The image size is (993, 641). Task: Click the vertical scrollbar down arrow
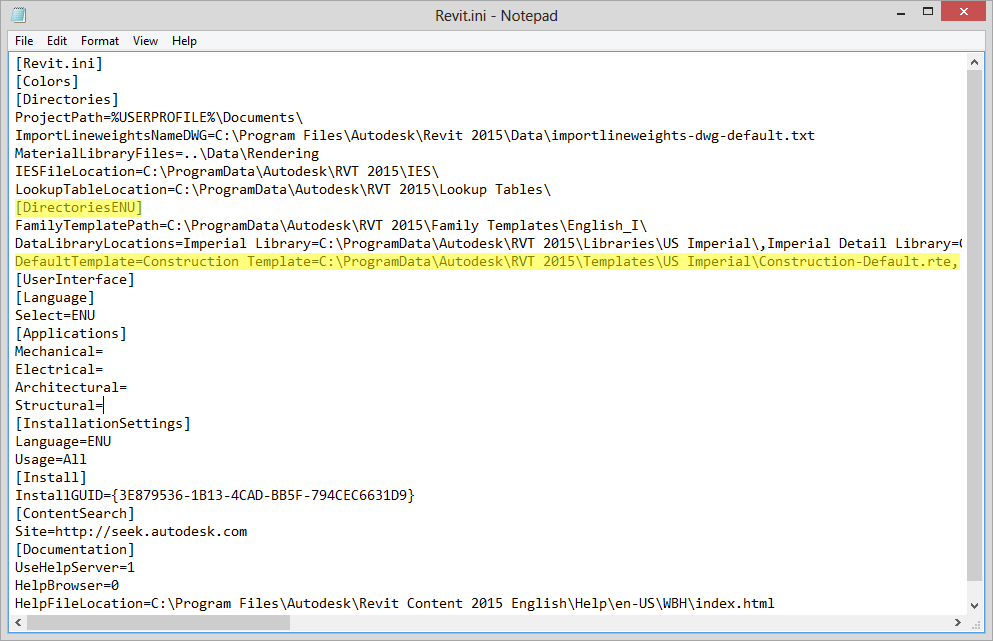pyautogui.click(x=974, y=606)
